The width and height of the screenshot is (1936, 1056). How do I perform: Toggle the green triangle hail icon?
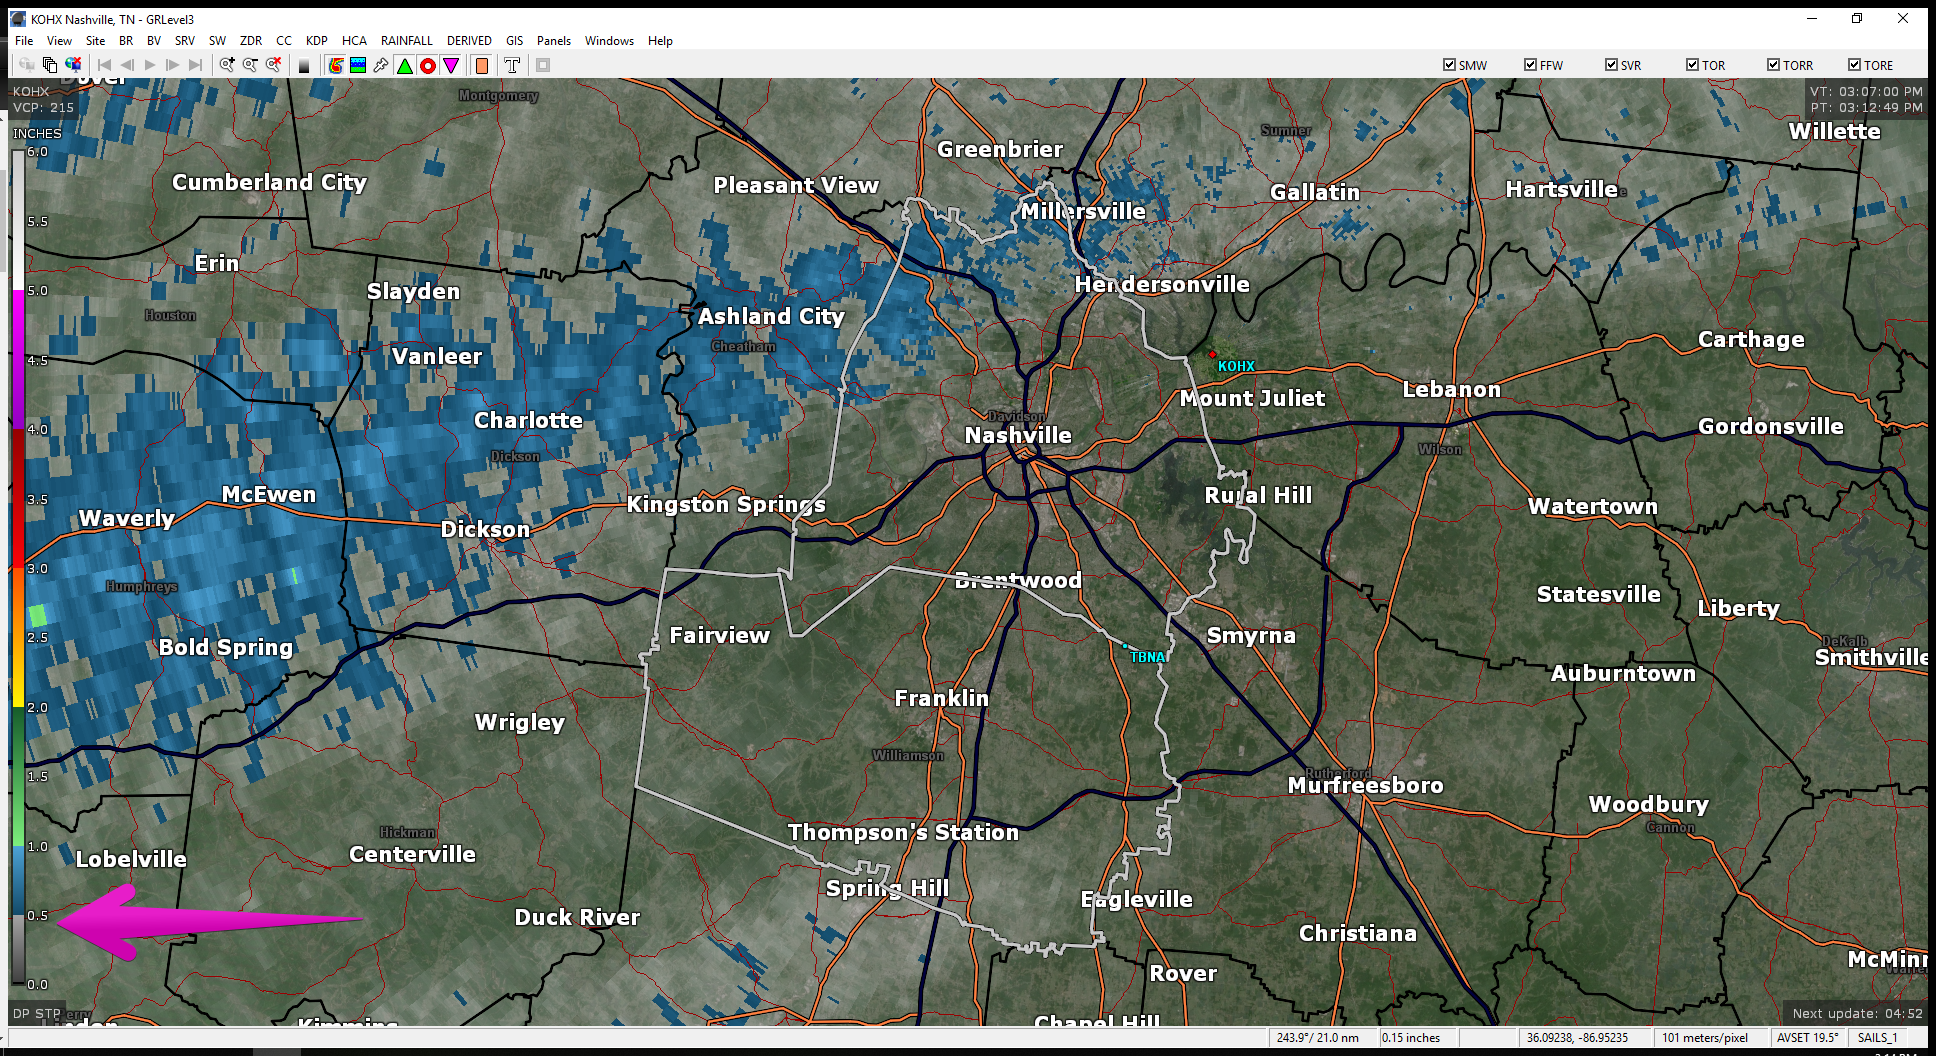404,65
